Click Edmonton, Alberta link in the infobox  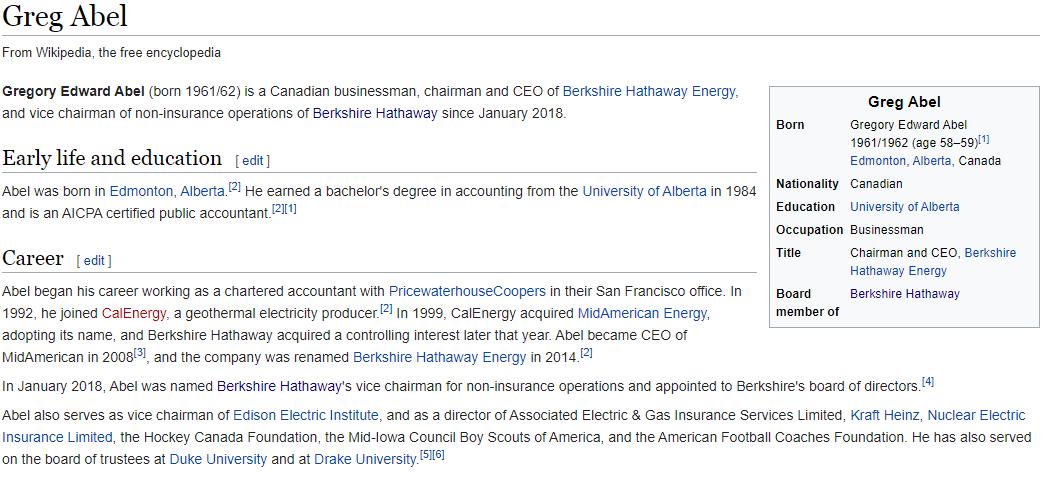(901, 161)
